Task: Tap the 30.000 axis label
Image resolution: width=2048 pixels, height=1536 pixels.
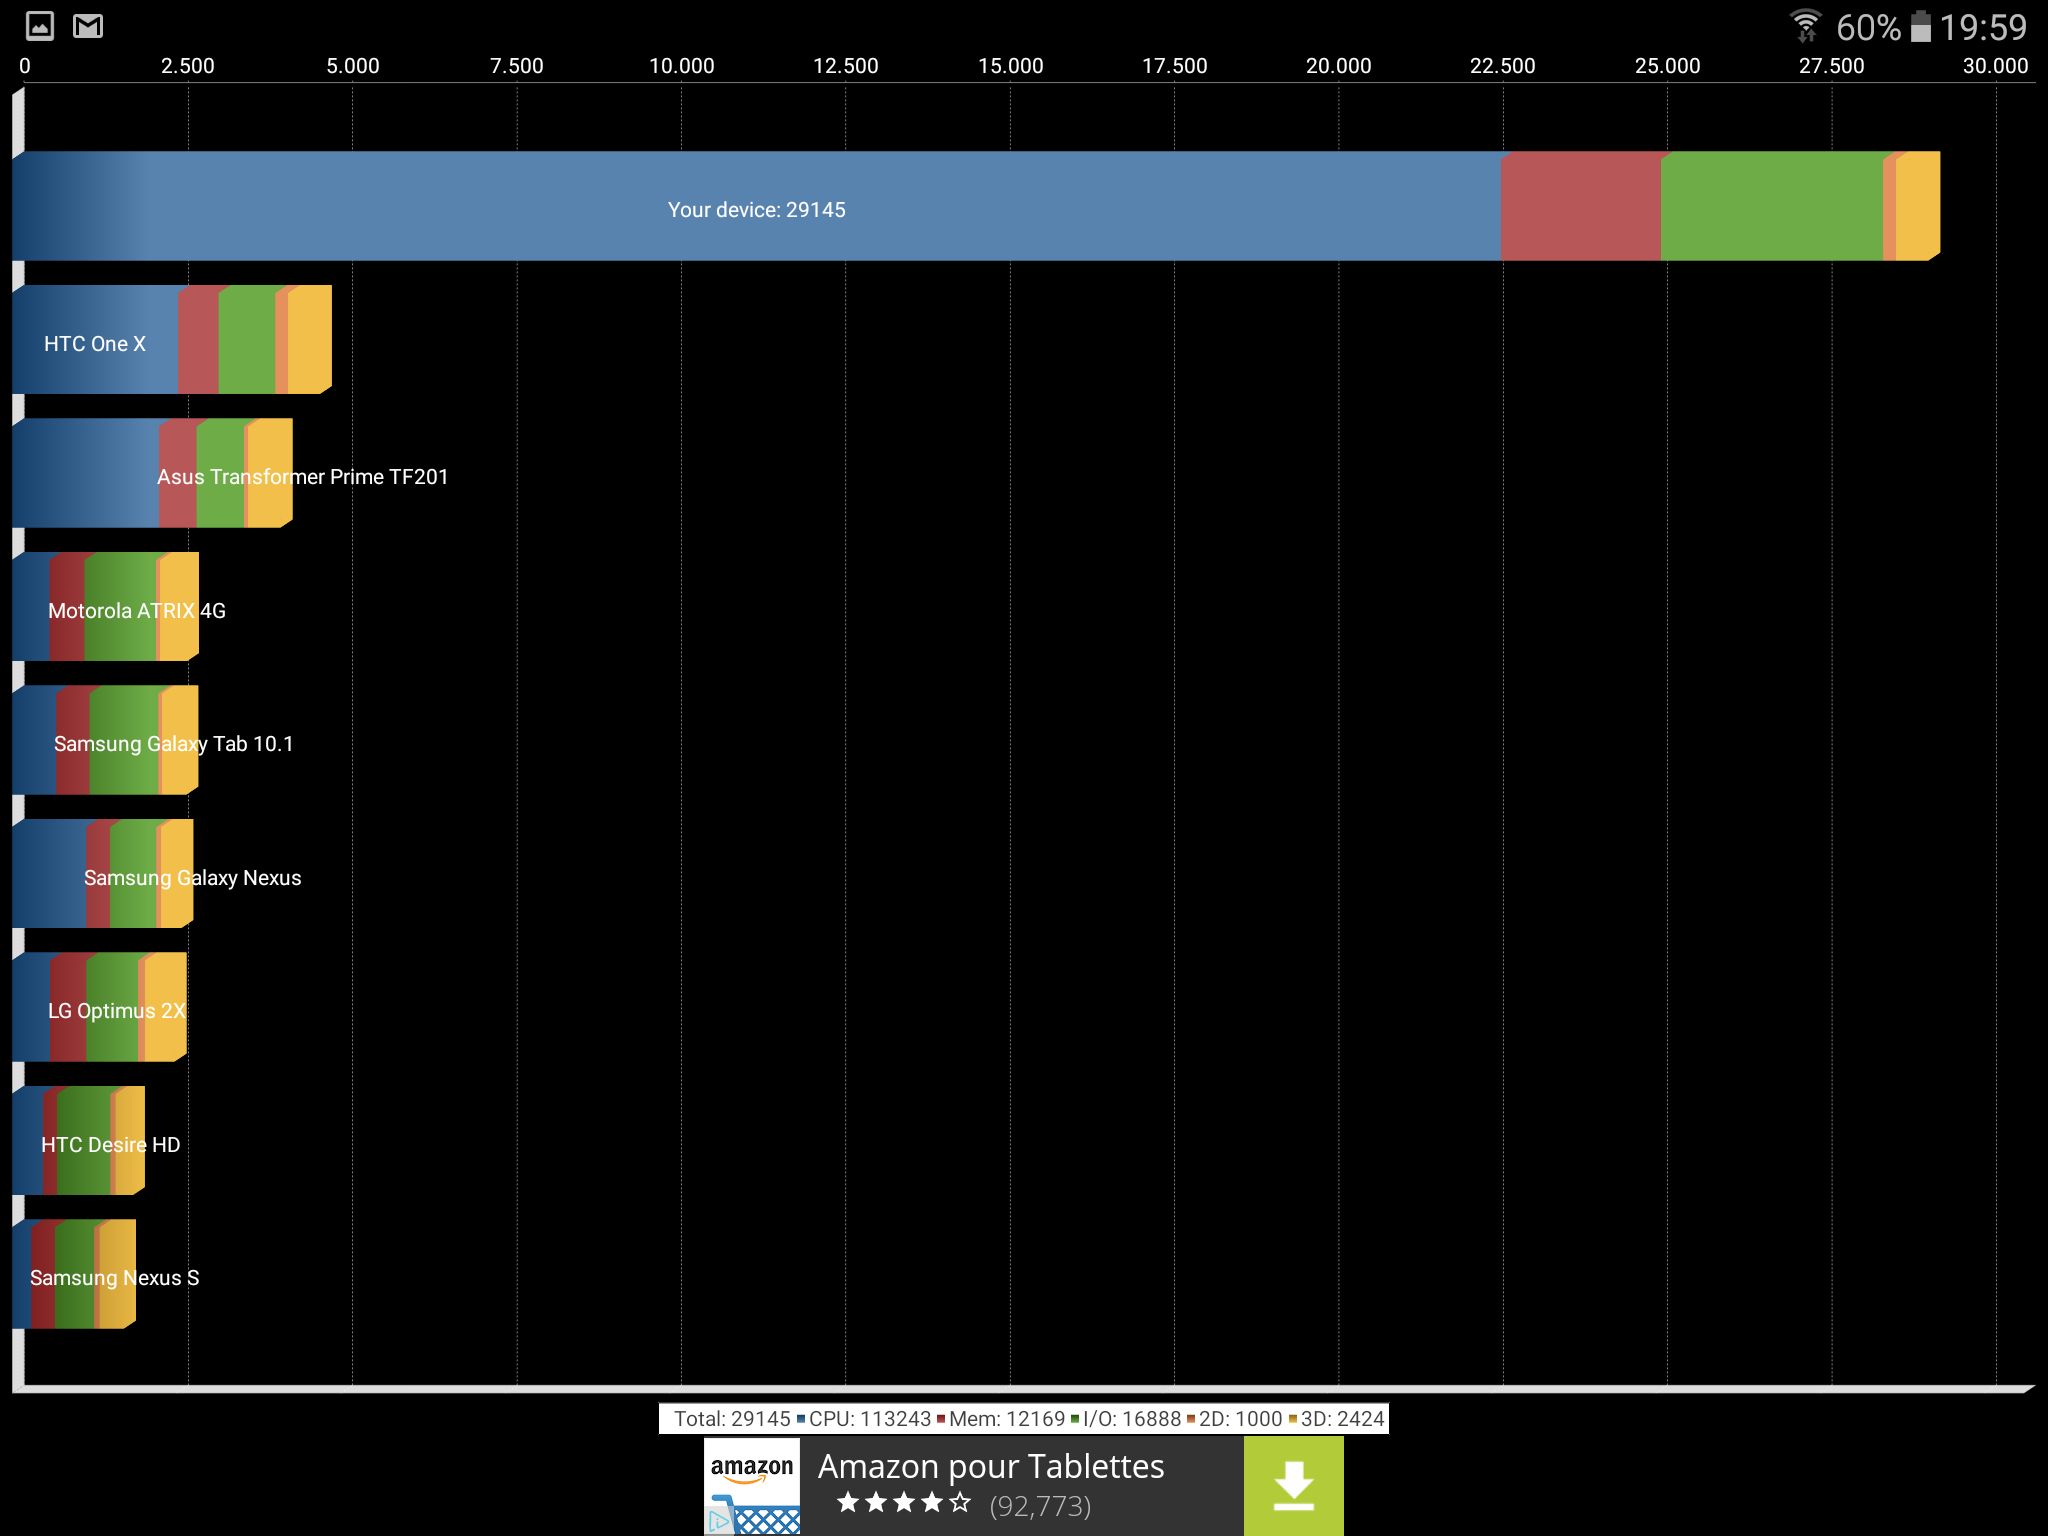Action: click(1995, 66)
